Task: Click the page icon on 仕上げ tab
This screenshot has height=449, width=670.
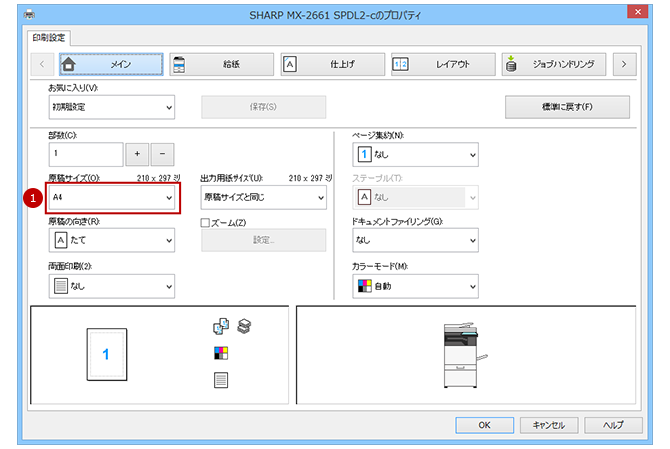Action: click(290, 65)
